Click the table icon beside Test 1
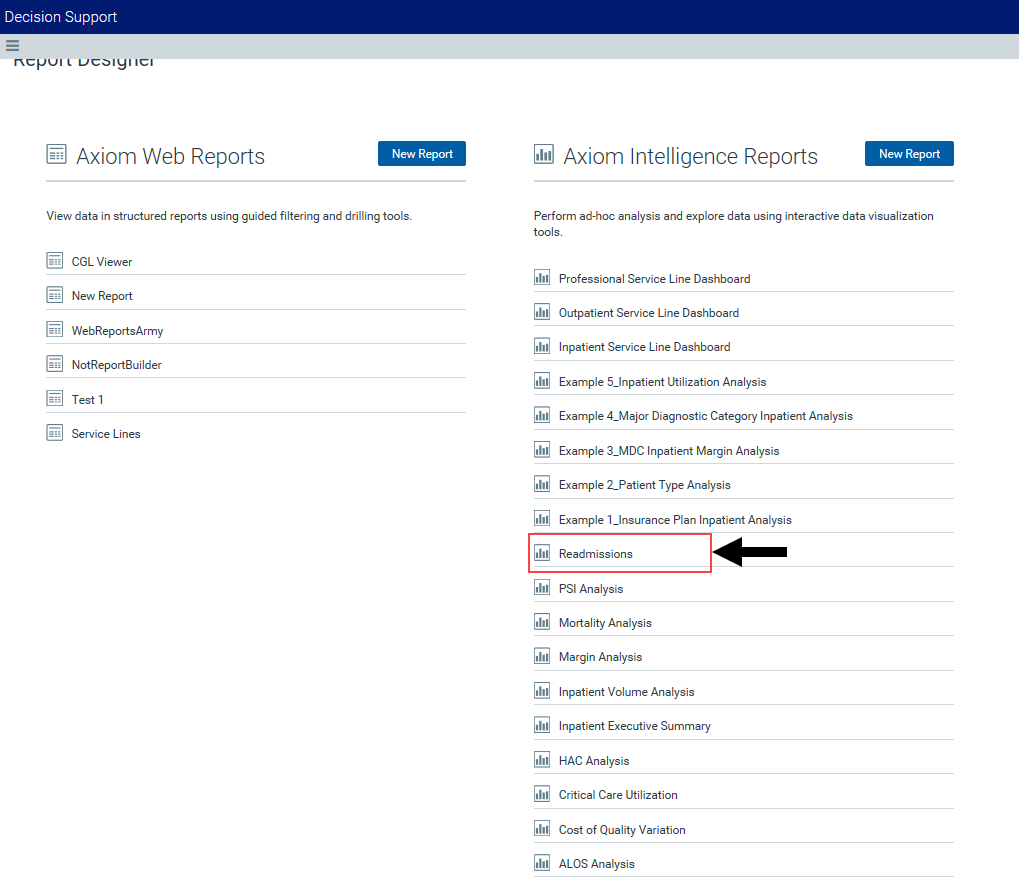1019x880 pixels. point(55,399)
